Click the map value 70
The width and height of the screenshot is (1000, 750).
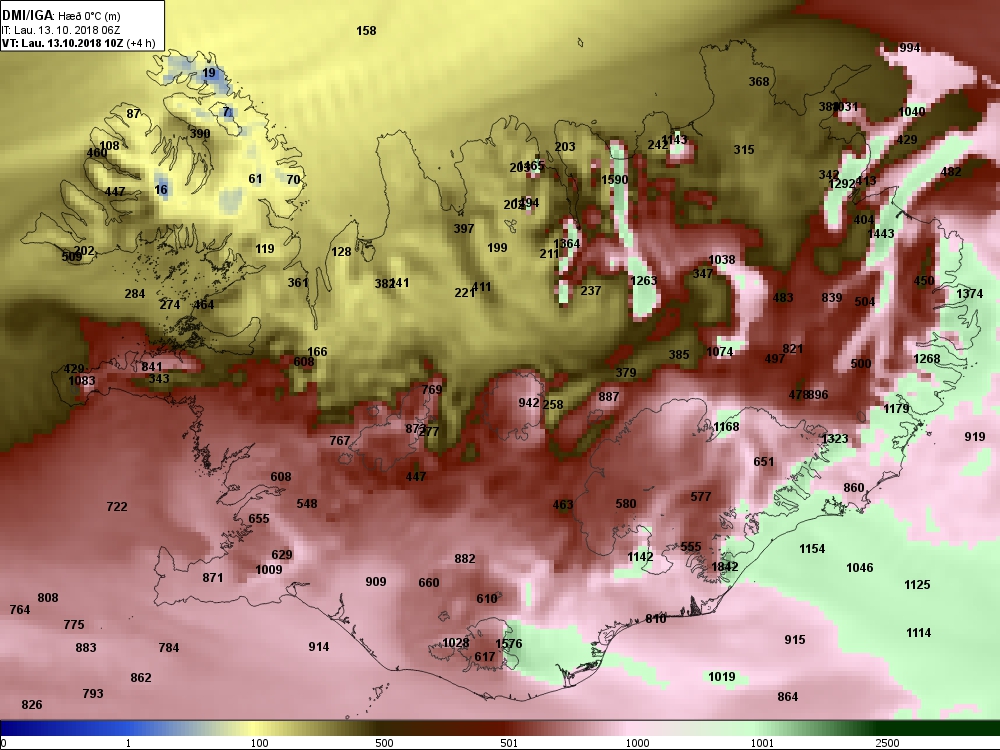pos(293,180)
